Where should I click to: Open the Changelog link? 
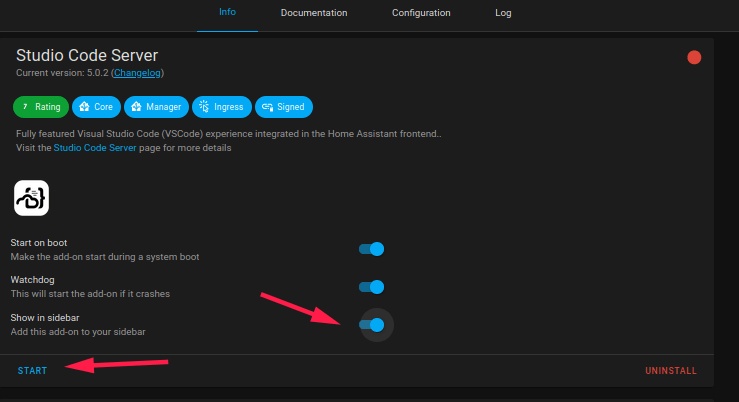point(137,73)
